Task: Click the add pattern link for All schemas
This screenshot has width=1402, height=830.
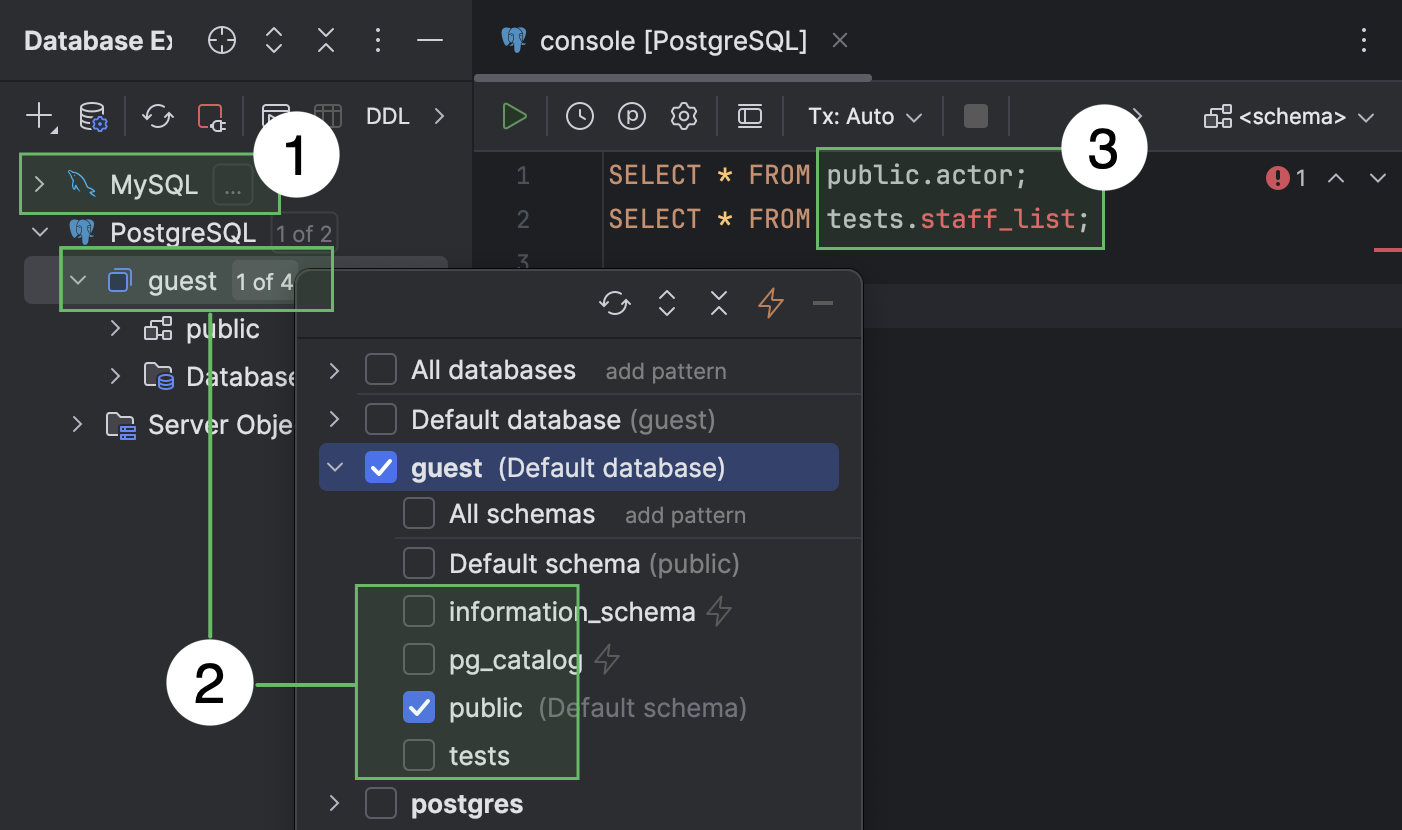Action: click(685, 514)
